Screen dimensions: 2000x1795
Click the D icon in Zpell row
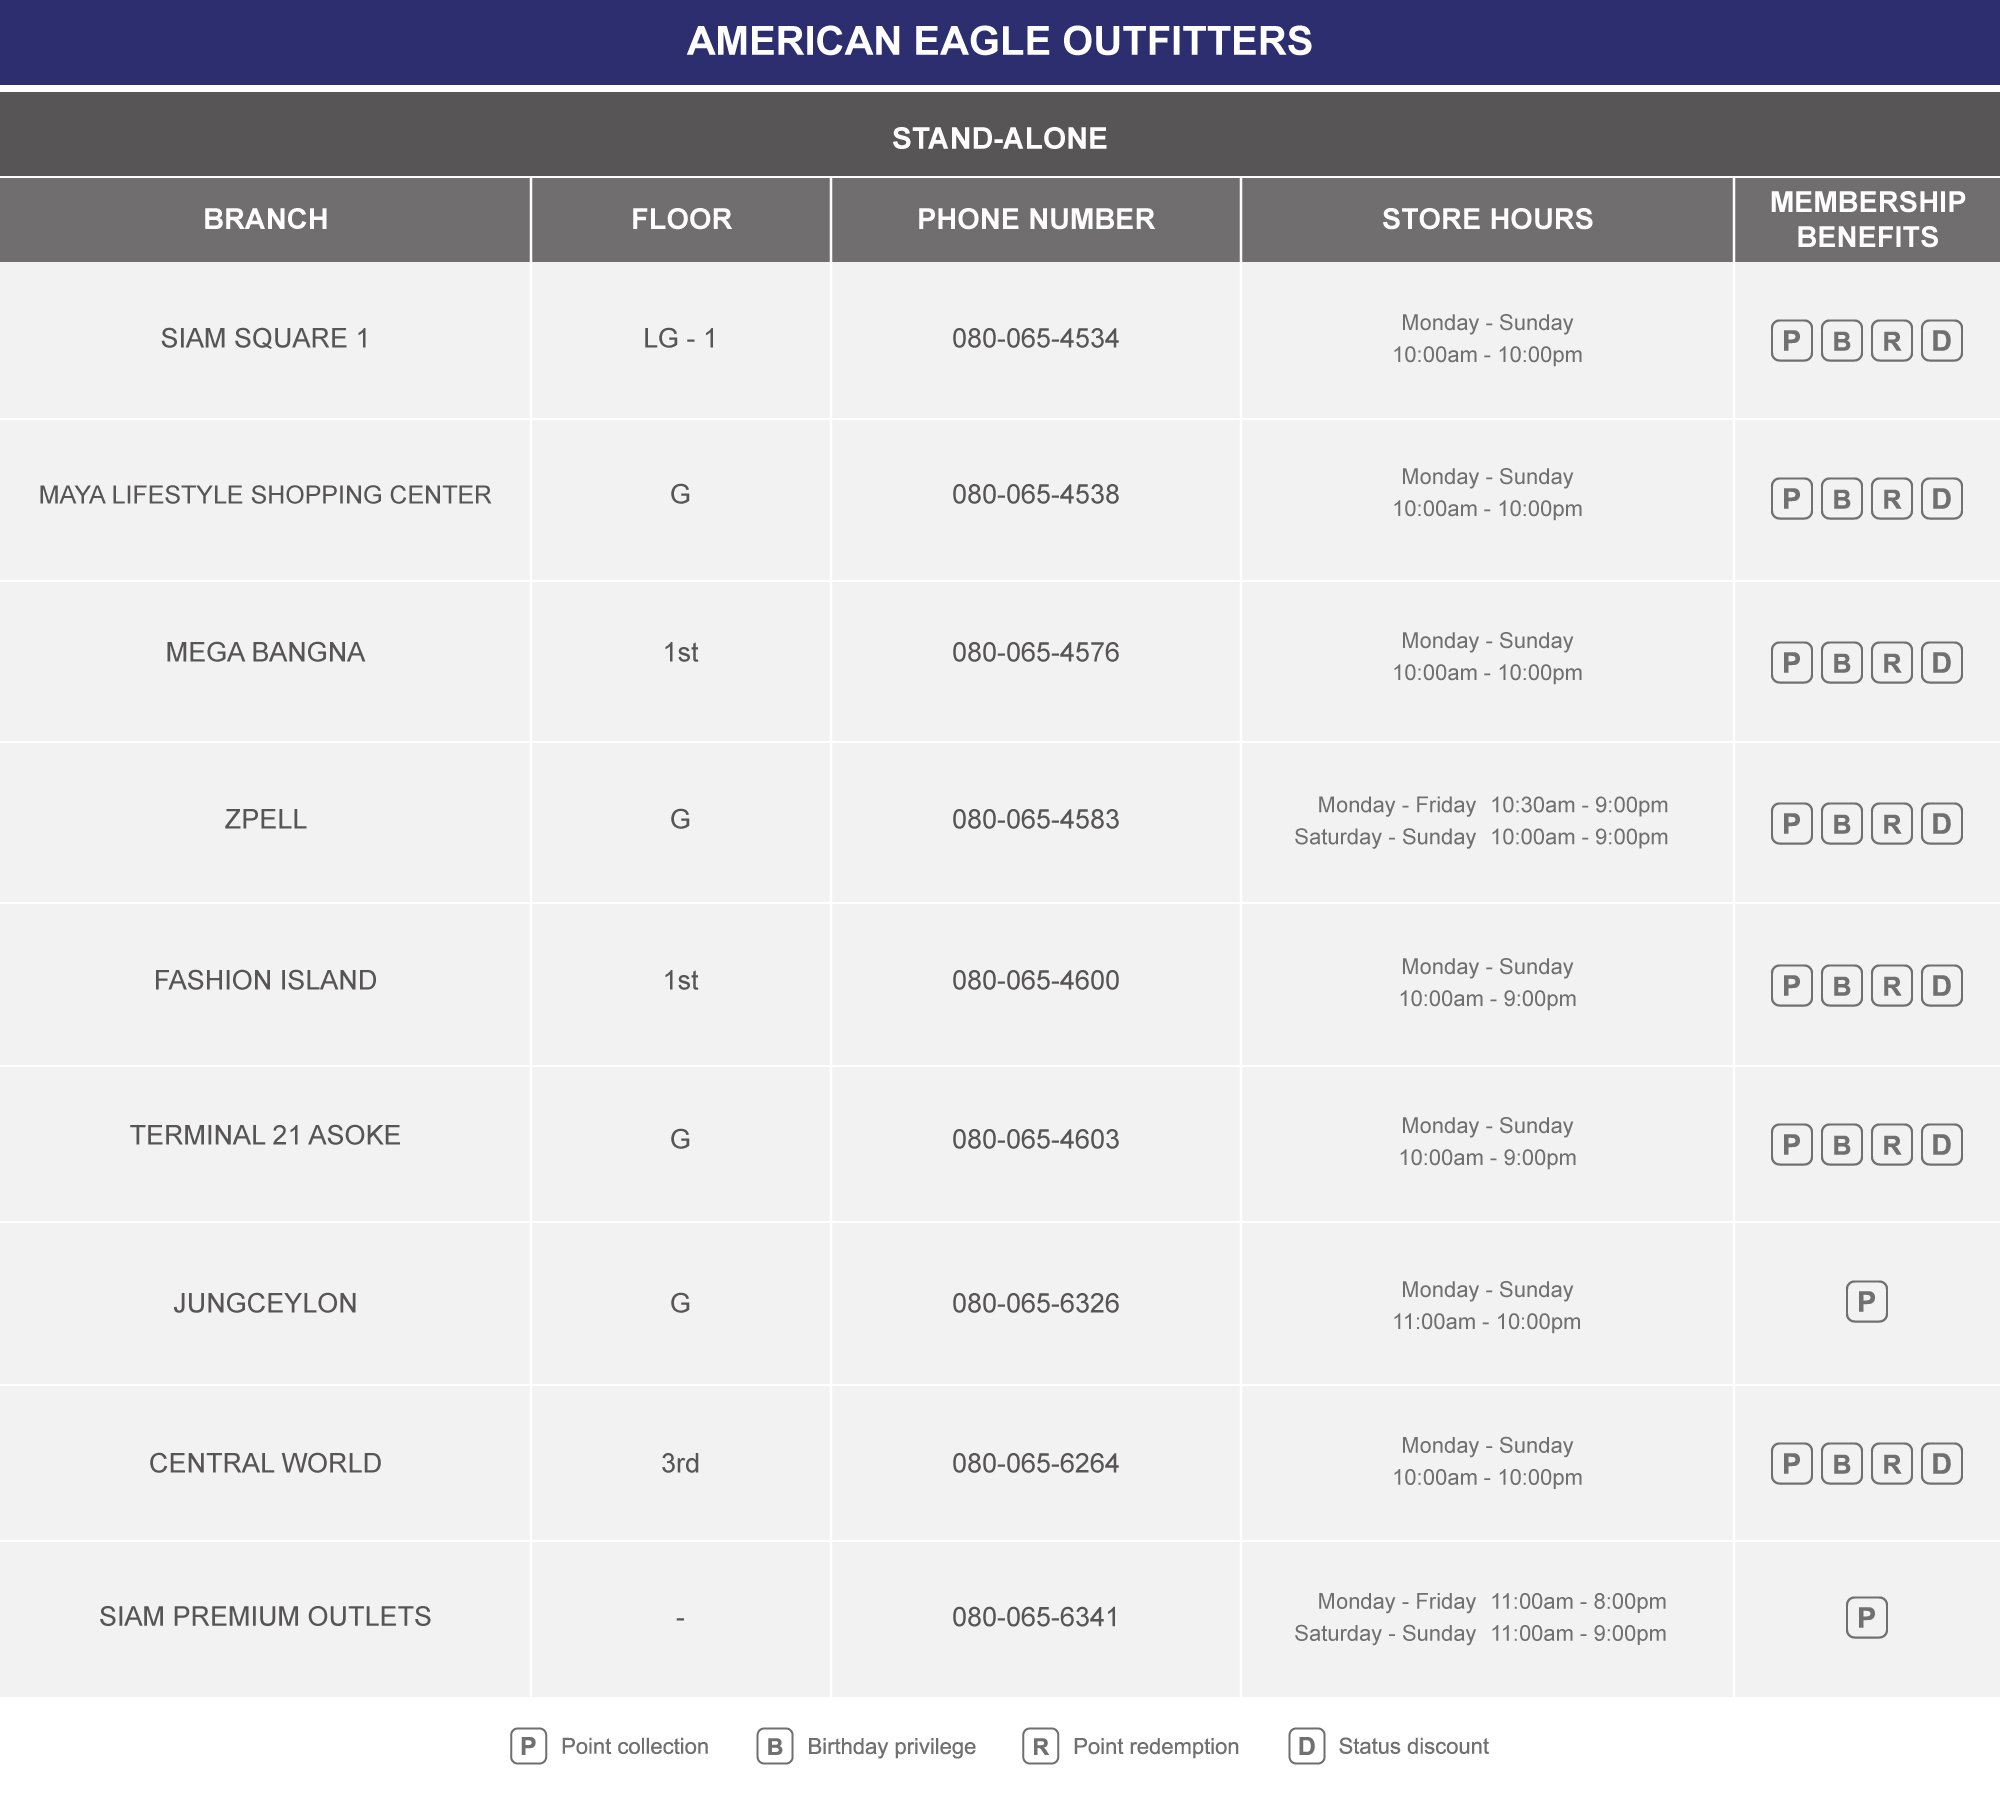click(x=1941, y=823)
